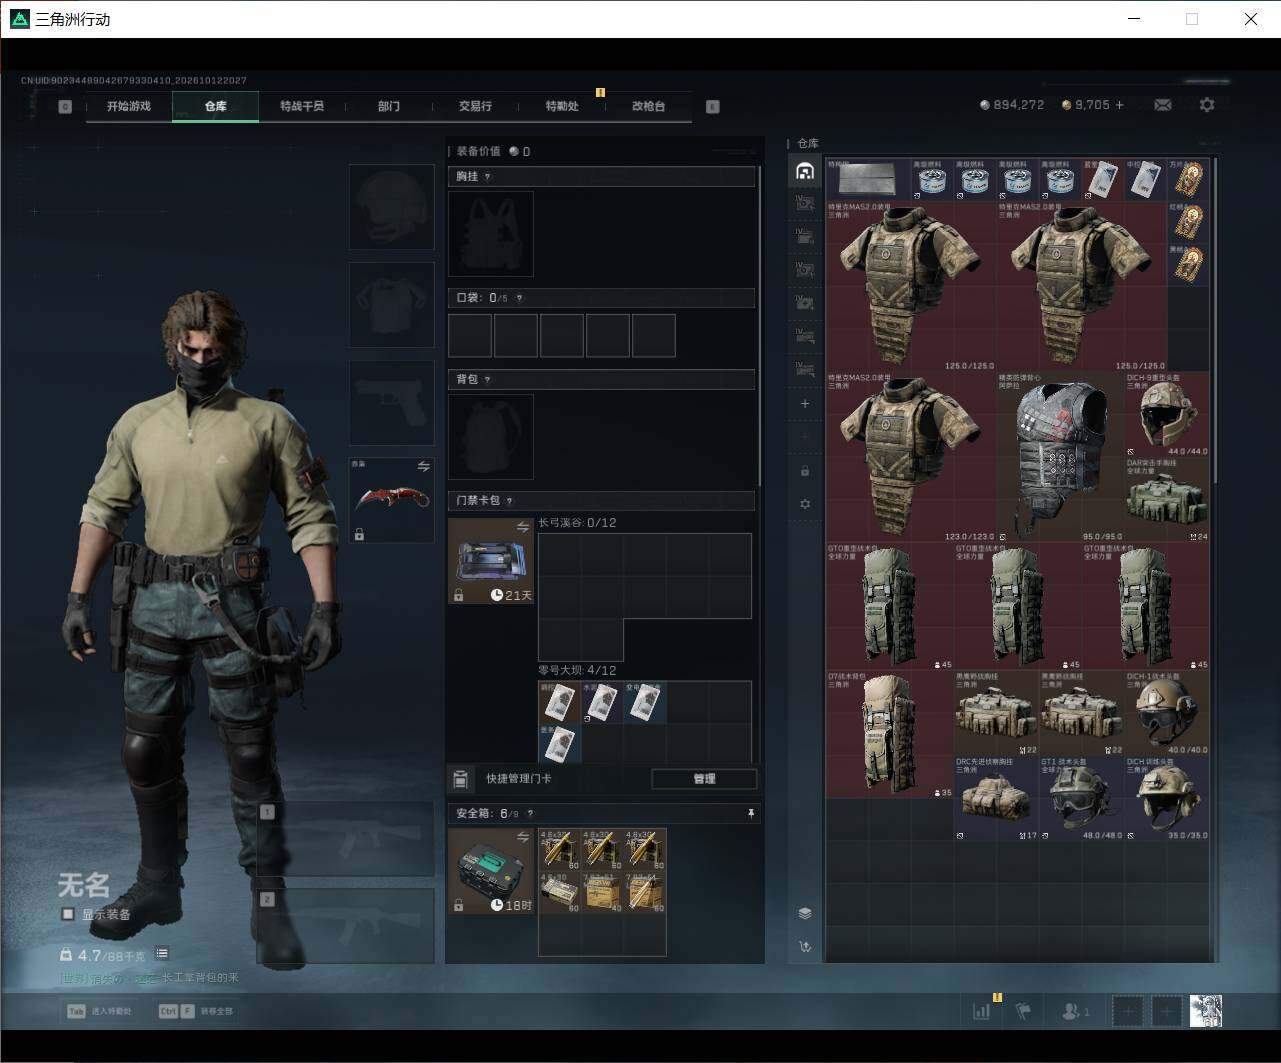Click the safe box container image
Viewport: 1281px width, 1063px height.
click(490, 870)
